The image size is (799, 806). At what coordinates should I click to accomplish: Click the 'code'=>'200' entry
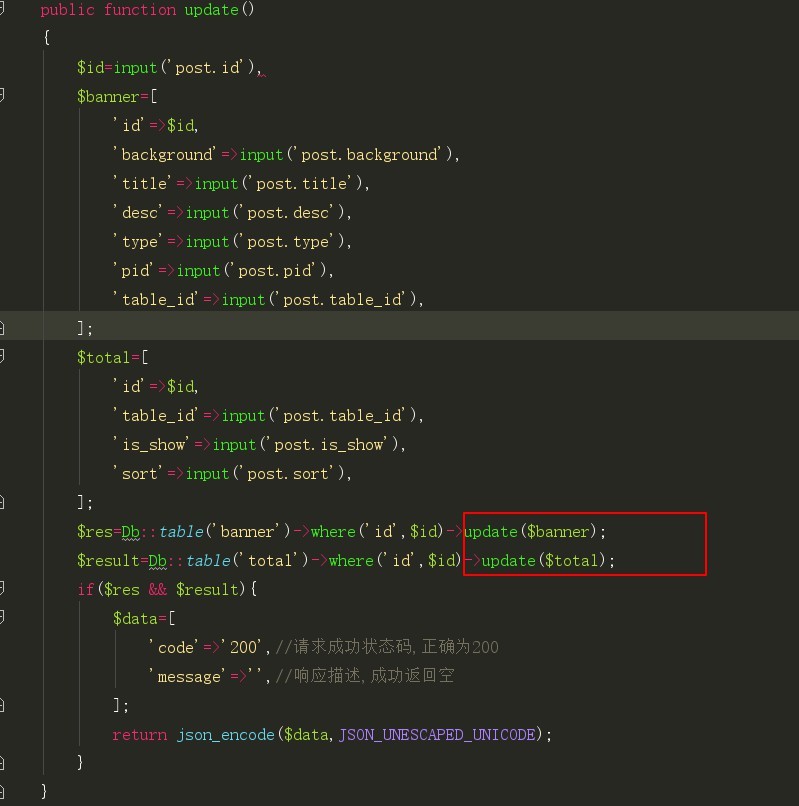tap(205, 647)
